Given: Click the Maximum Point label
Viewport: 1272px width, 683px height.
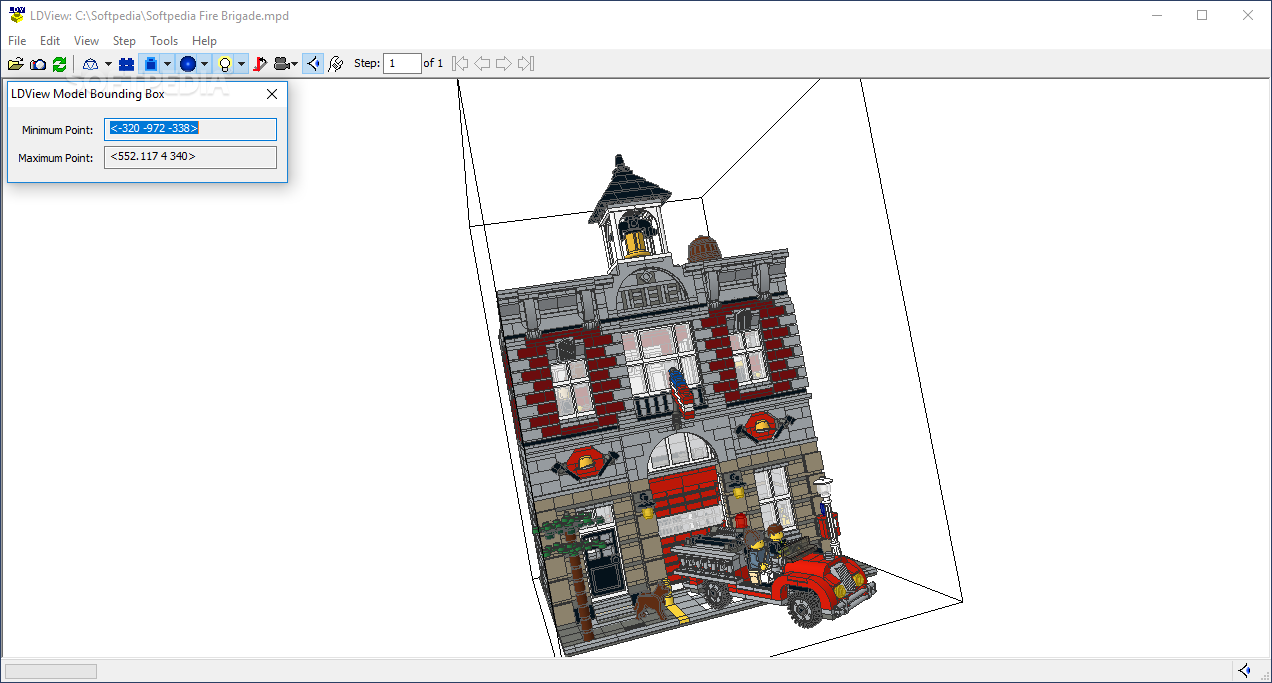Looking at the screenshot, I should [x=55, y=158].
